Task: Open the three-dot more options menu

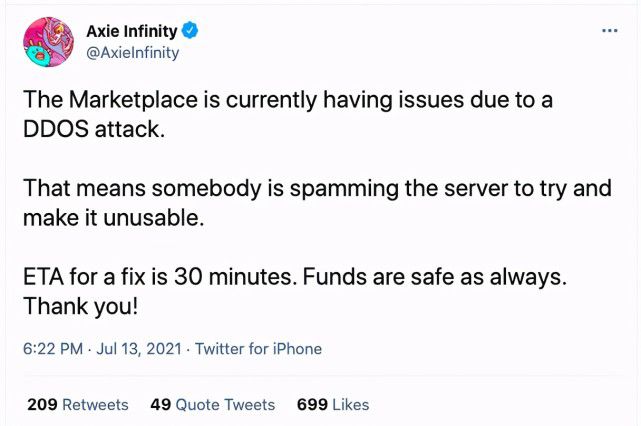Action: tap(610, 31)
